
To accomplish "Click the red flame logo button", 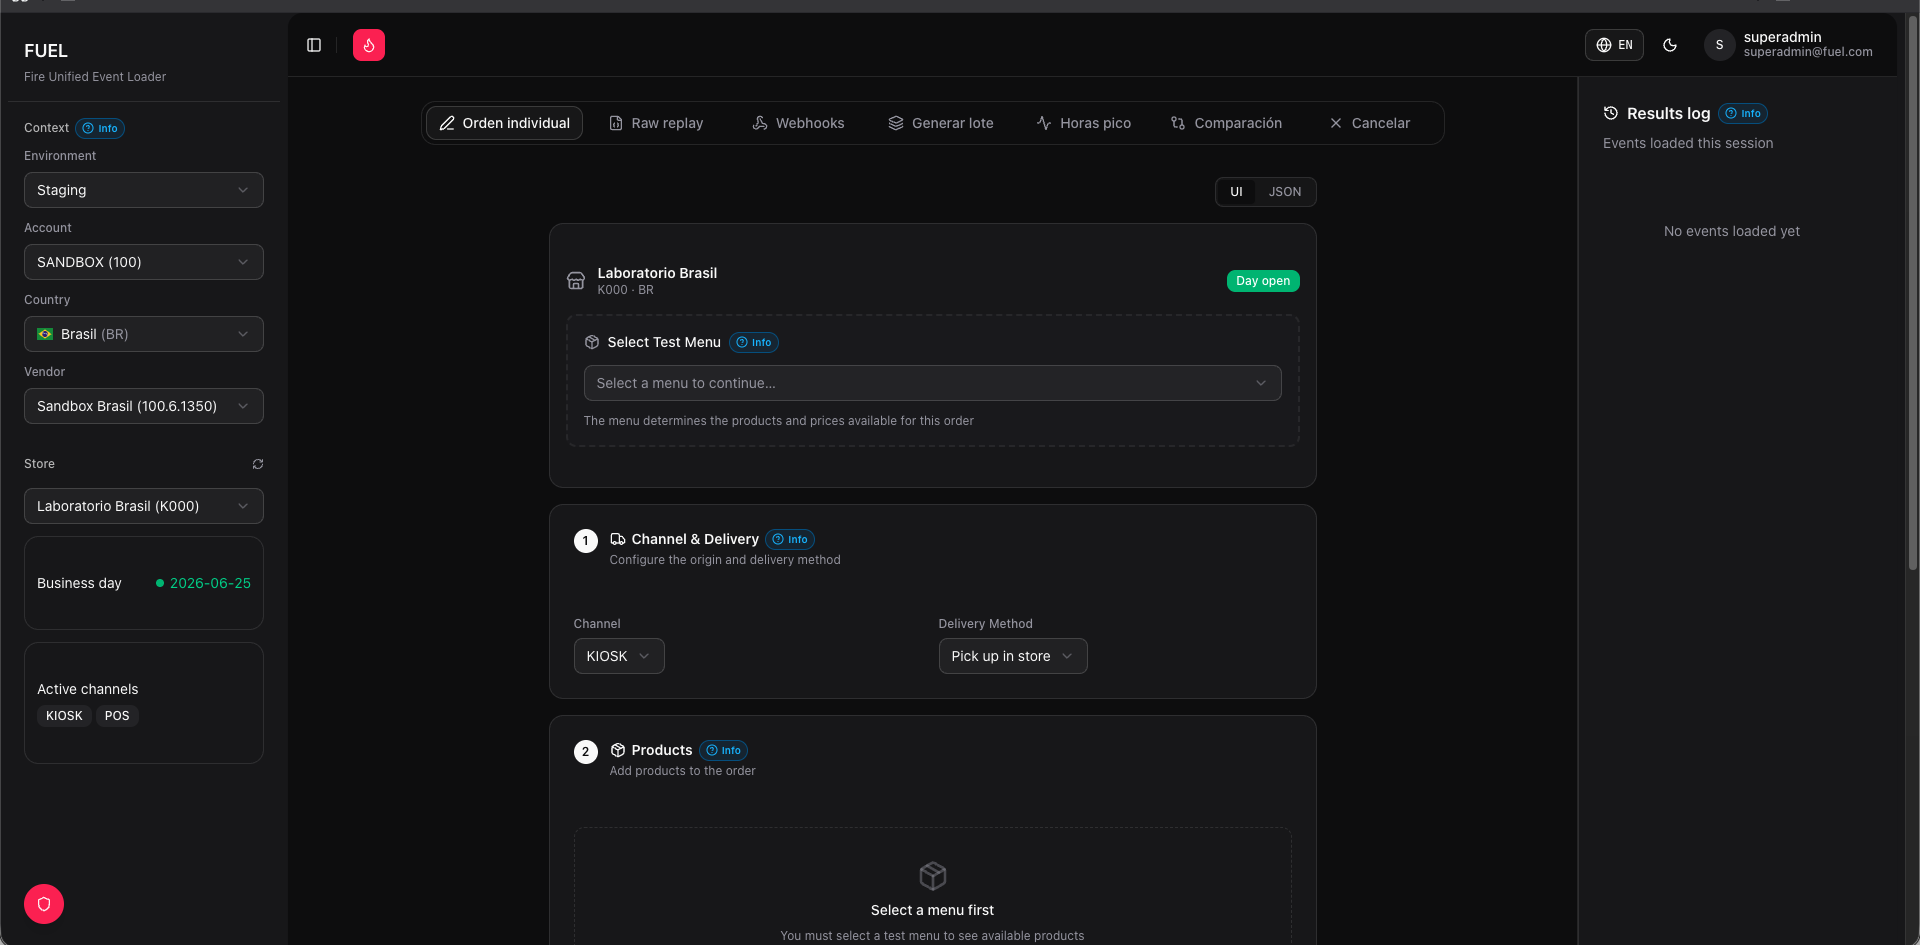I will [x=369, y=45].
